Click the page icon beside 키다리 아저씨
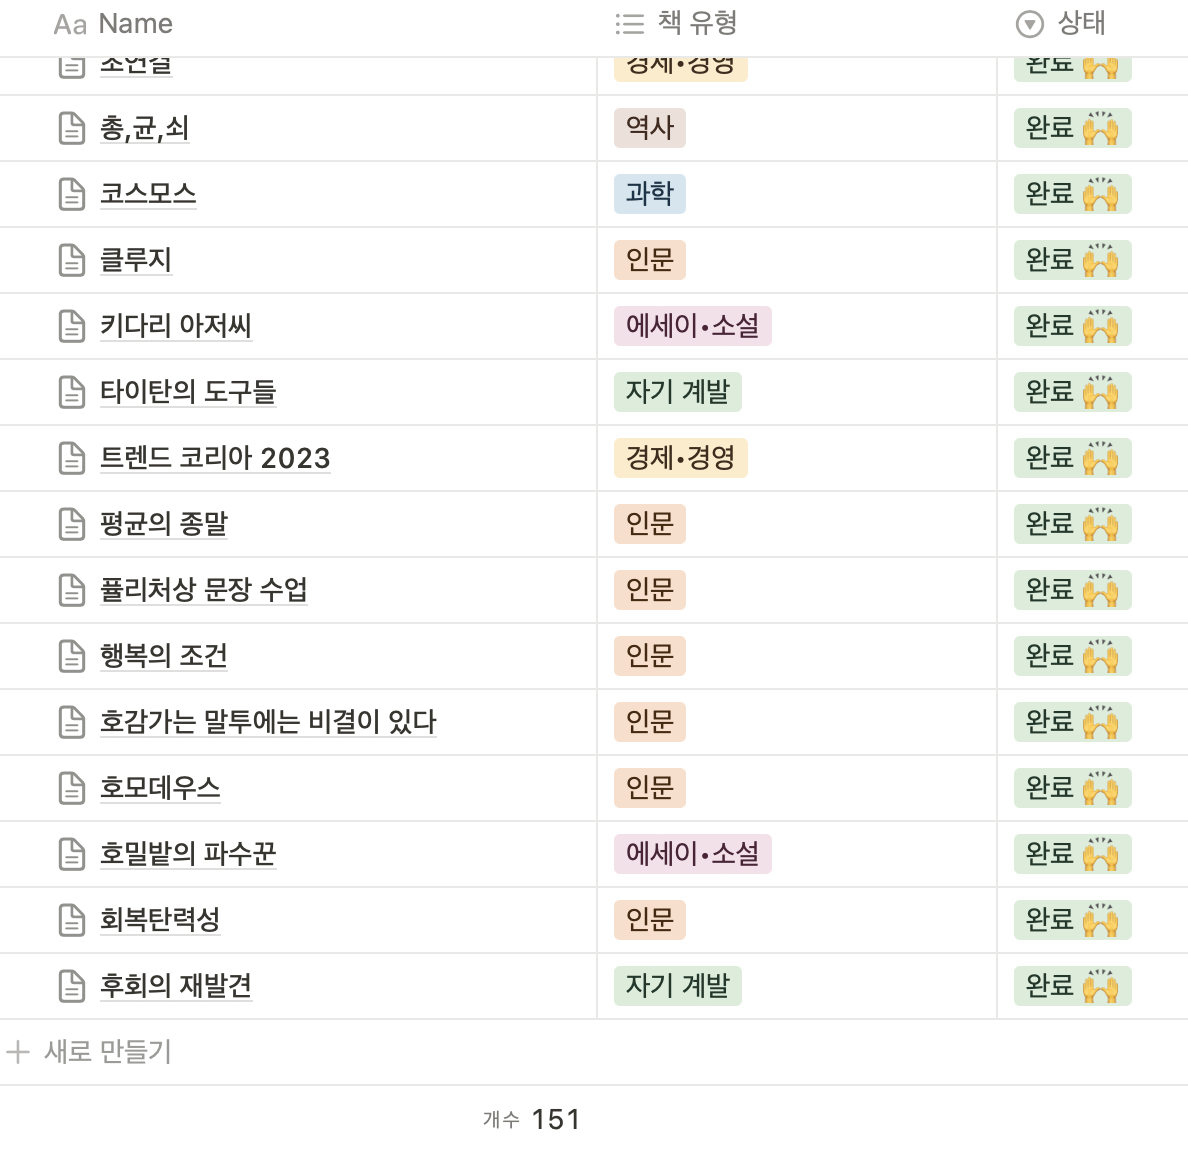Image resolution: width=1188 pixels, height=1162 pixels. click(71, 326)
